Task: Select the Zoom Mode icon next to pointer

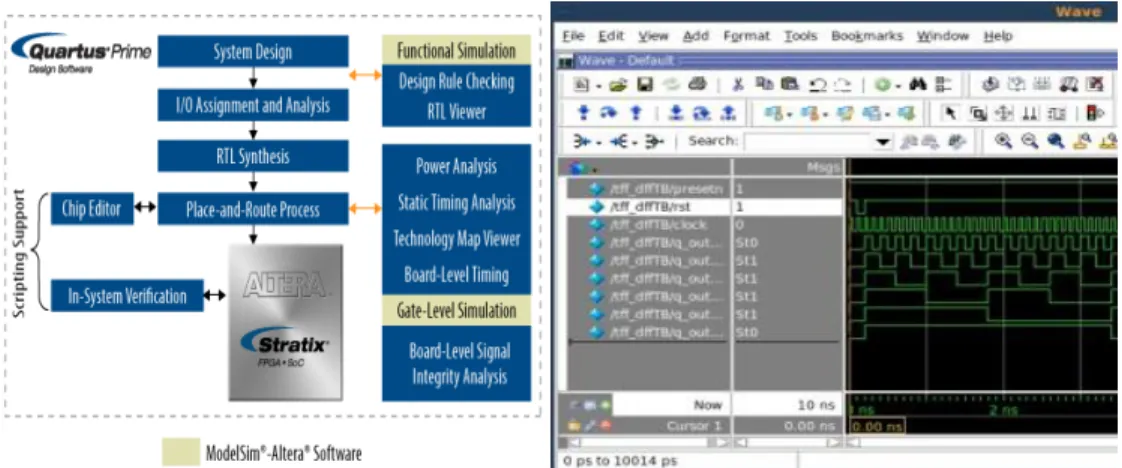Action: click(x=977, y=113)
